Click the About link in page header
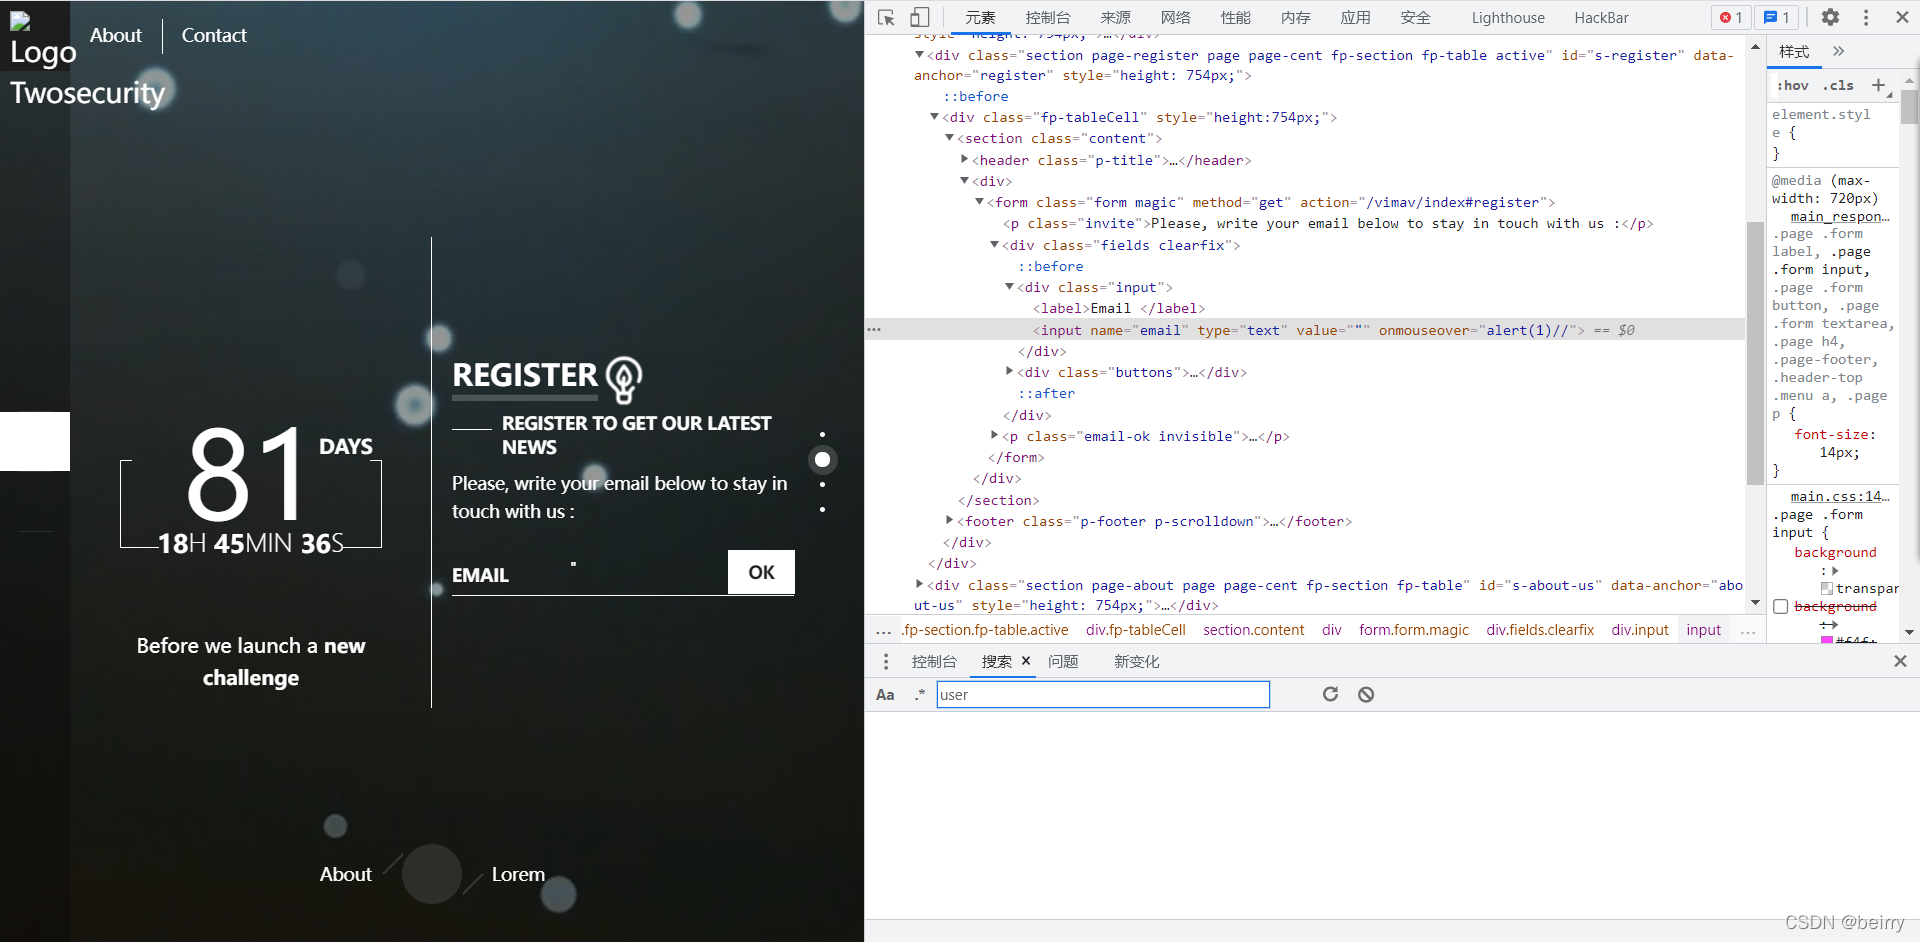 tap(116, 35)
